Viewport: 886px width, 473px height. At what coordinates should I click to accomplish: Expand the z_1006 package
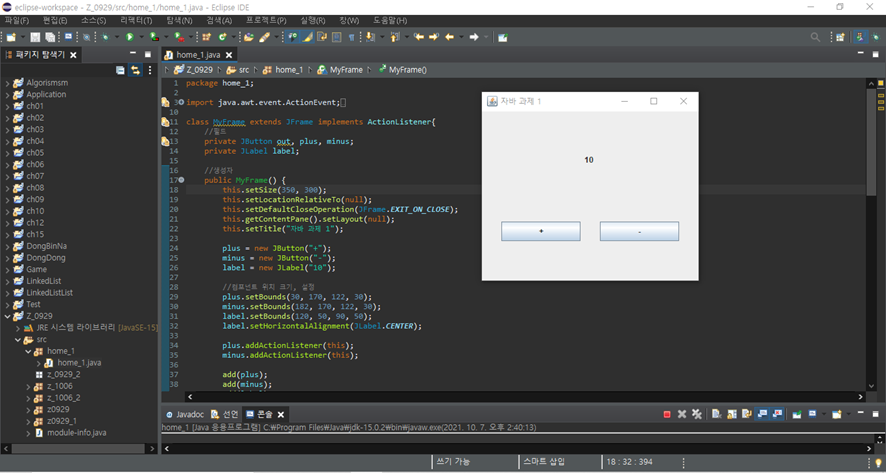coord(28,387)
